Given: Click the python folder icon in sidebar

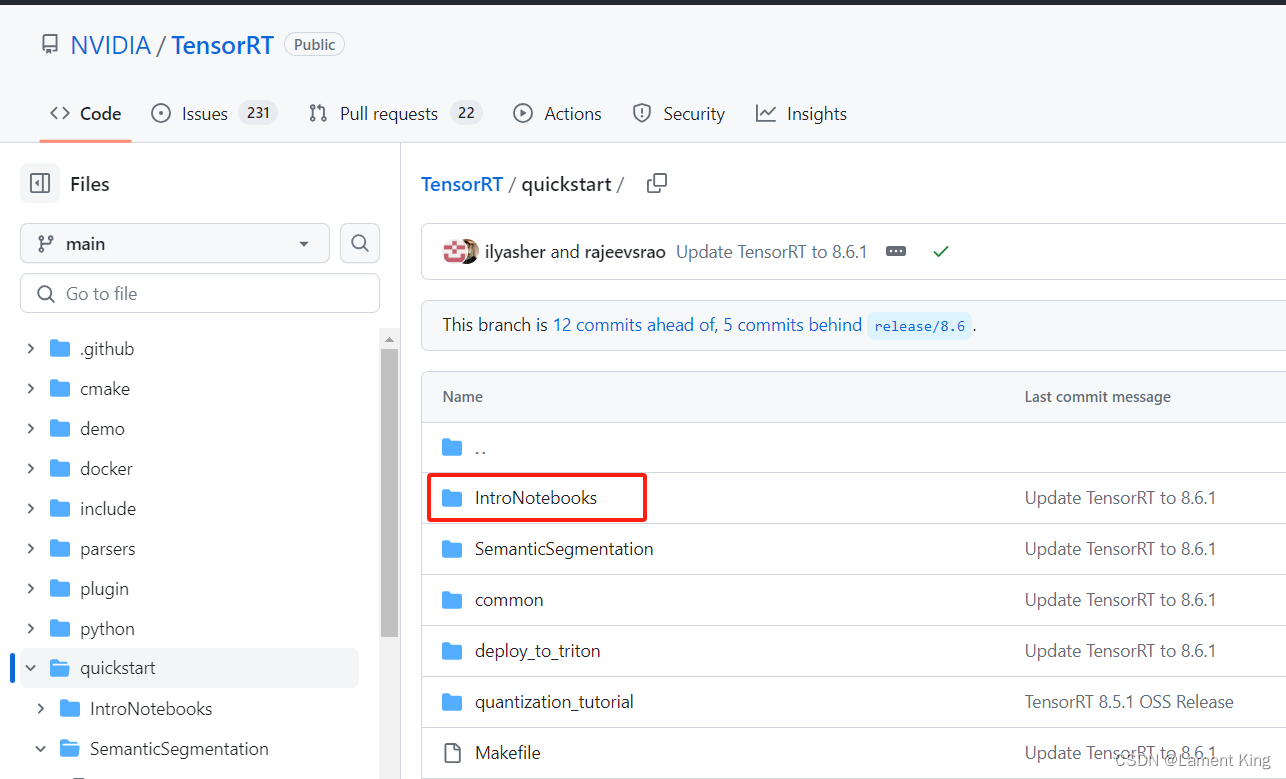Looking at the screenshot, I should point(60,629).
